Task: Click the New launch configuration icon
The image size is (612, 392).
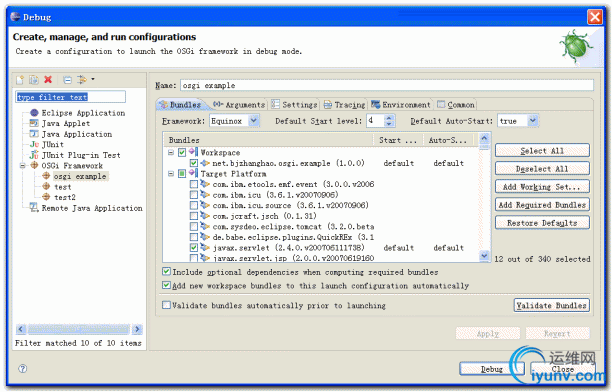Action: pos(20,80)
